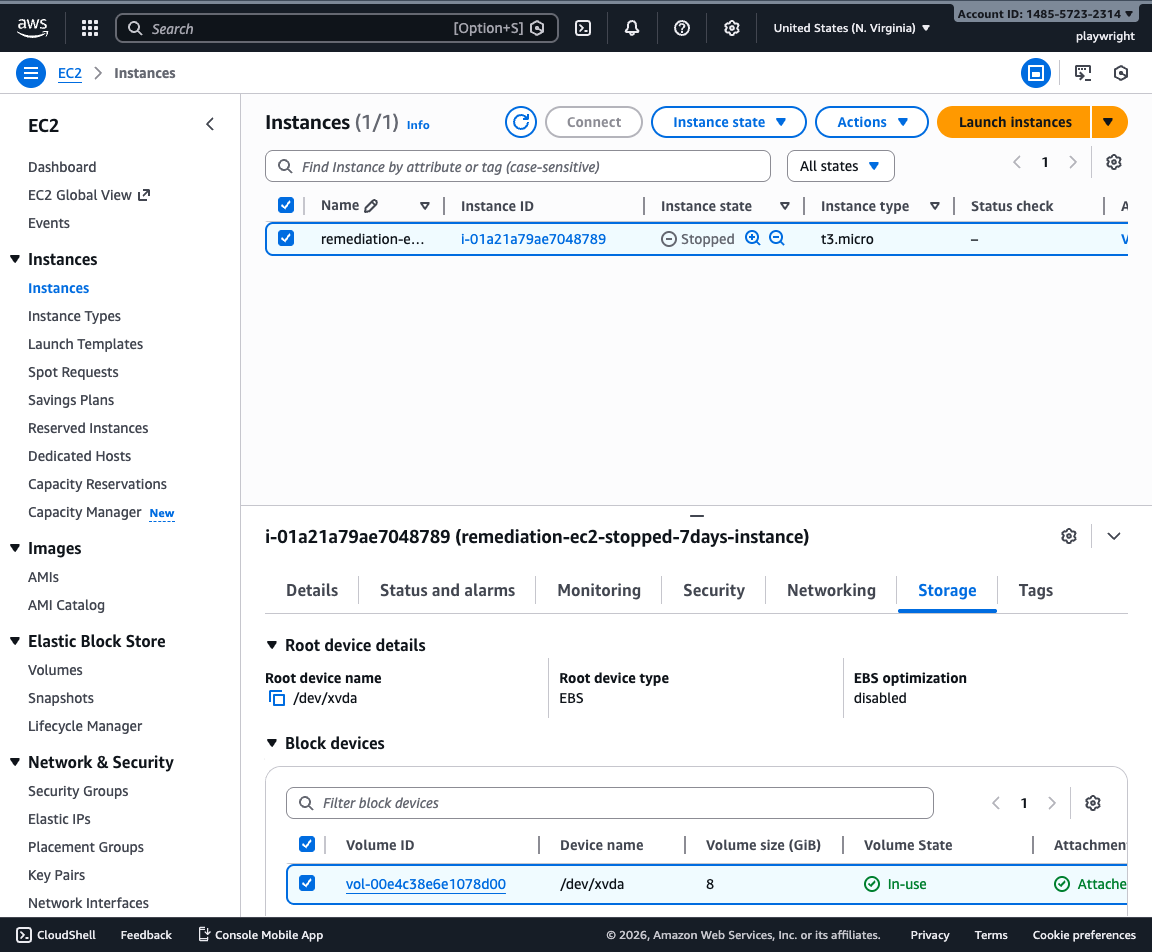Screen dimensions: 1152x952
Task: Switch to the Details tab
Action: (311, 590)
